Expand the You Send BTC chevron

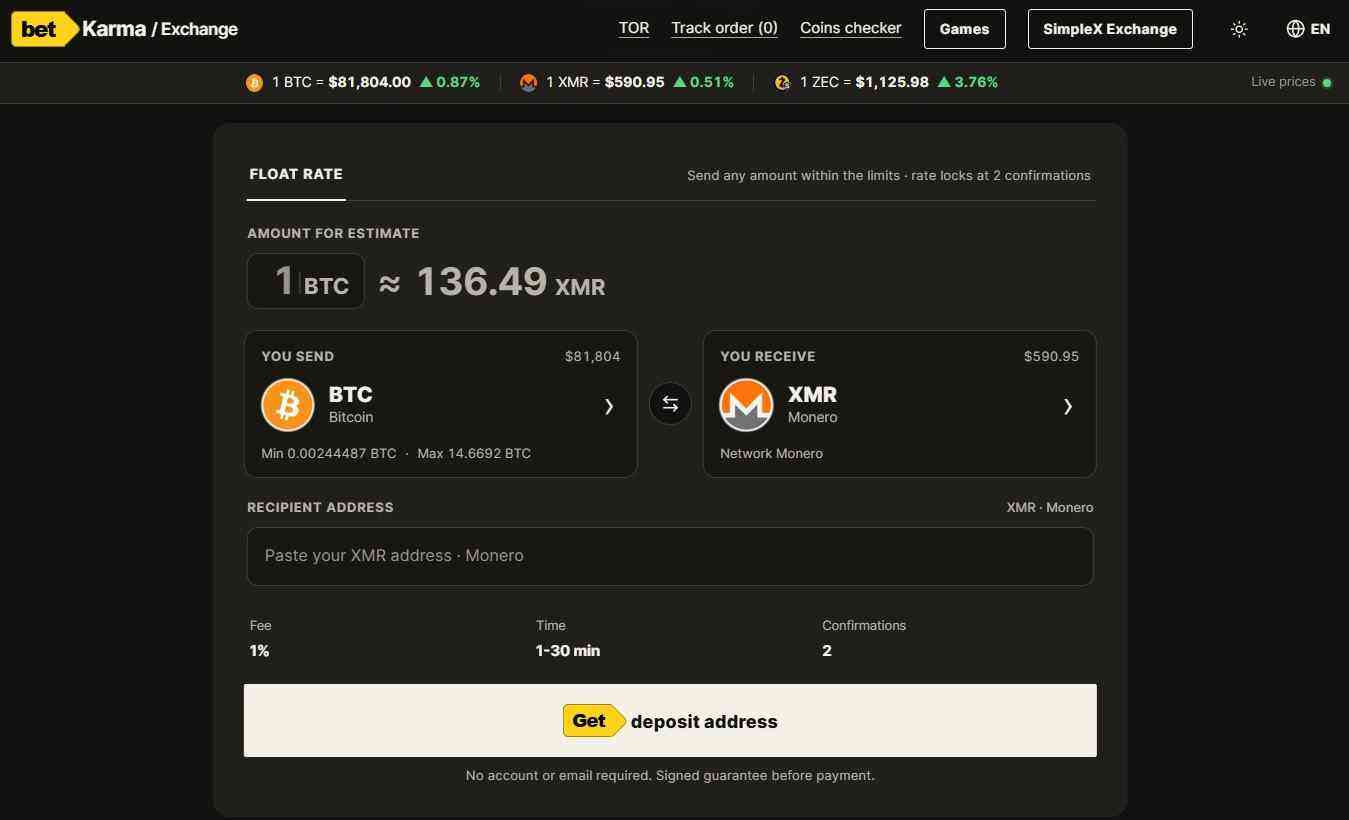[608, 406]
